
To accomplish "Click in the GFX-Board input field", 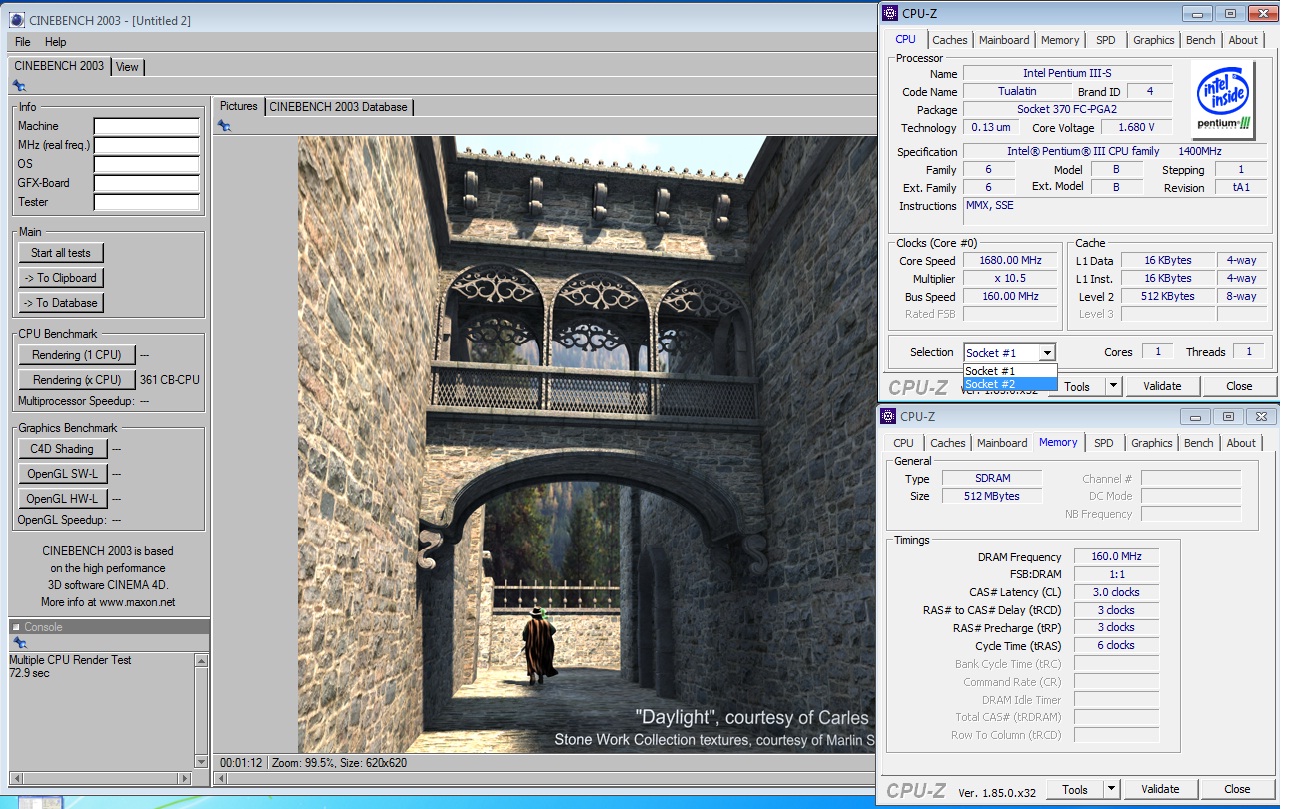I will click(147, 184).
